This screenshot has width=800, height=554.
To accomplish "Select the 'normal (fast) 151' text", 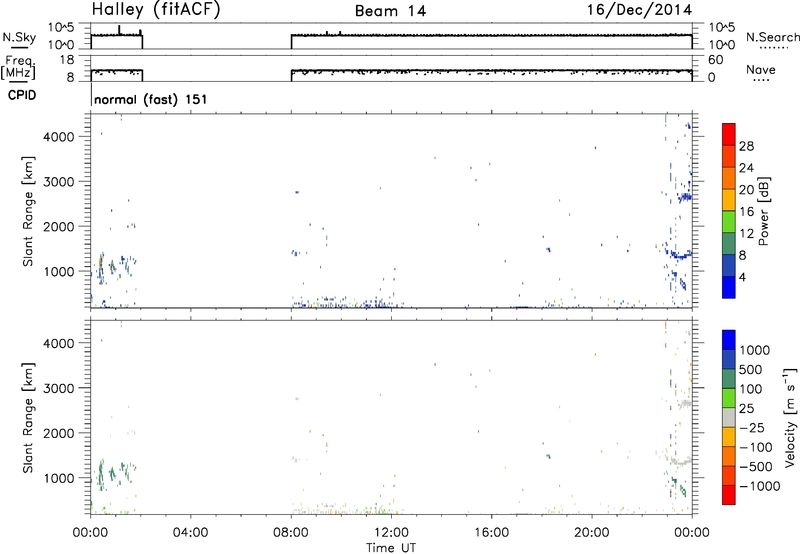I will [151, 99].
